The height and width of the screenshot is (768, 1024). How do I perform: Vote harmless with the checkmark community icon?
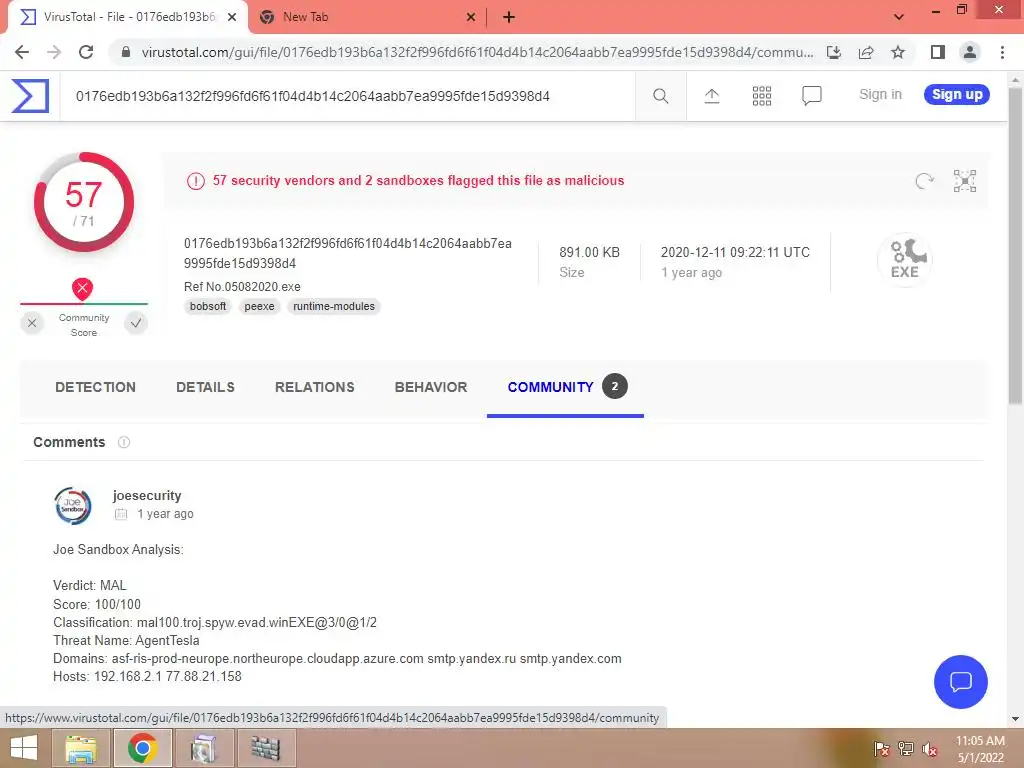[136, 323]
